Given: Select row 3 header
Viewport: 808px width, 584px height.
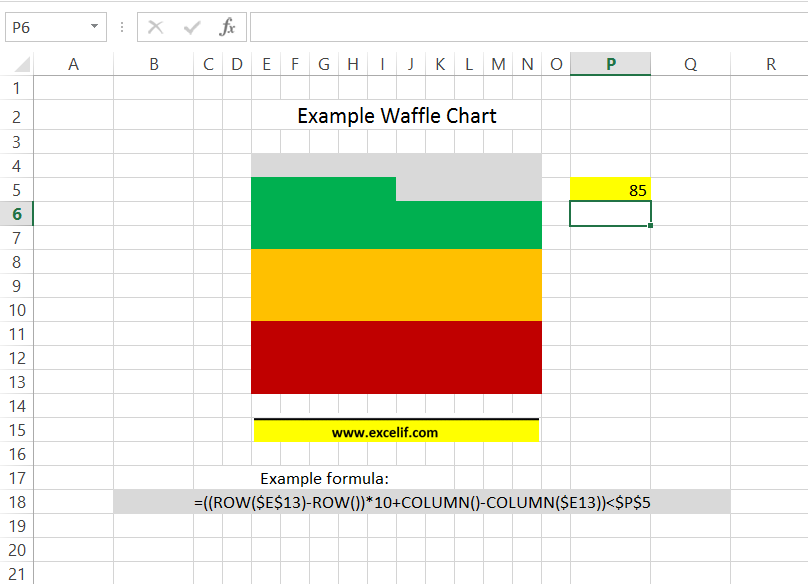Looking at the screenshot, I should pos(16,142).
